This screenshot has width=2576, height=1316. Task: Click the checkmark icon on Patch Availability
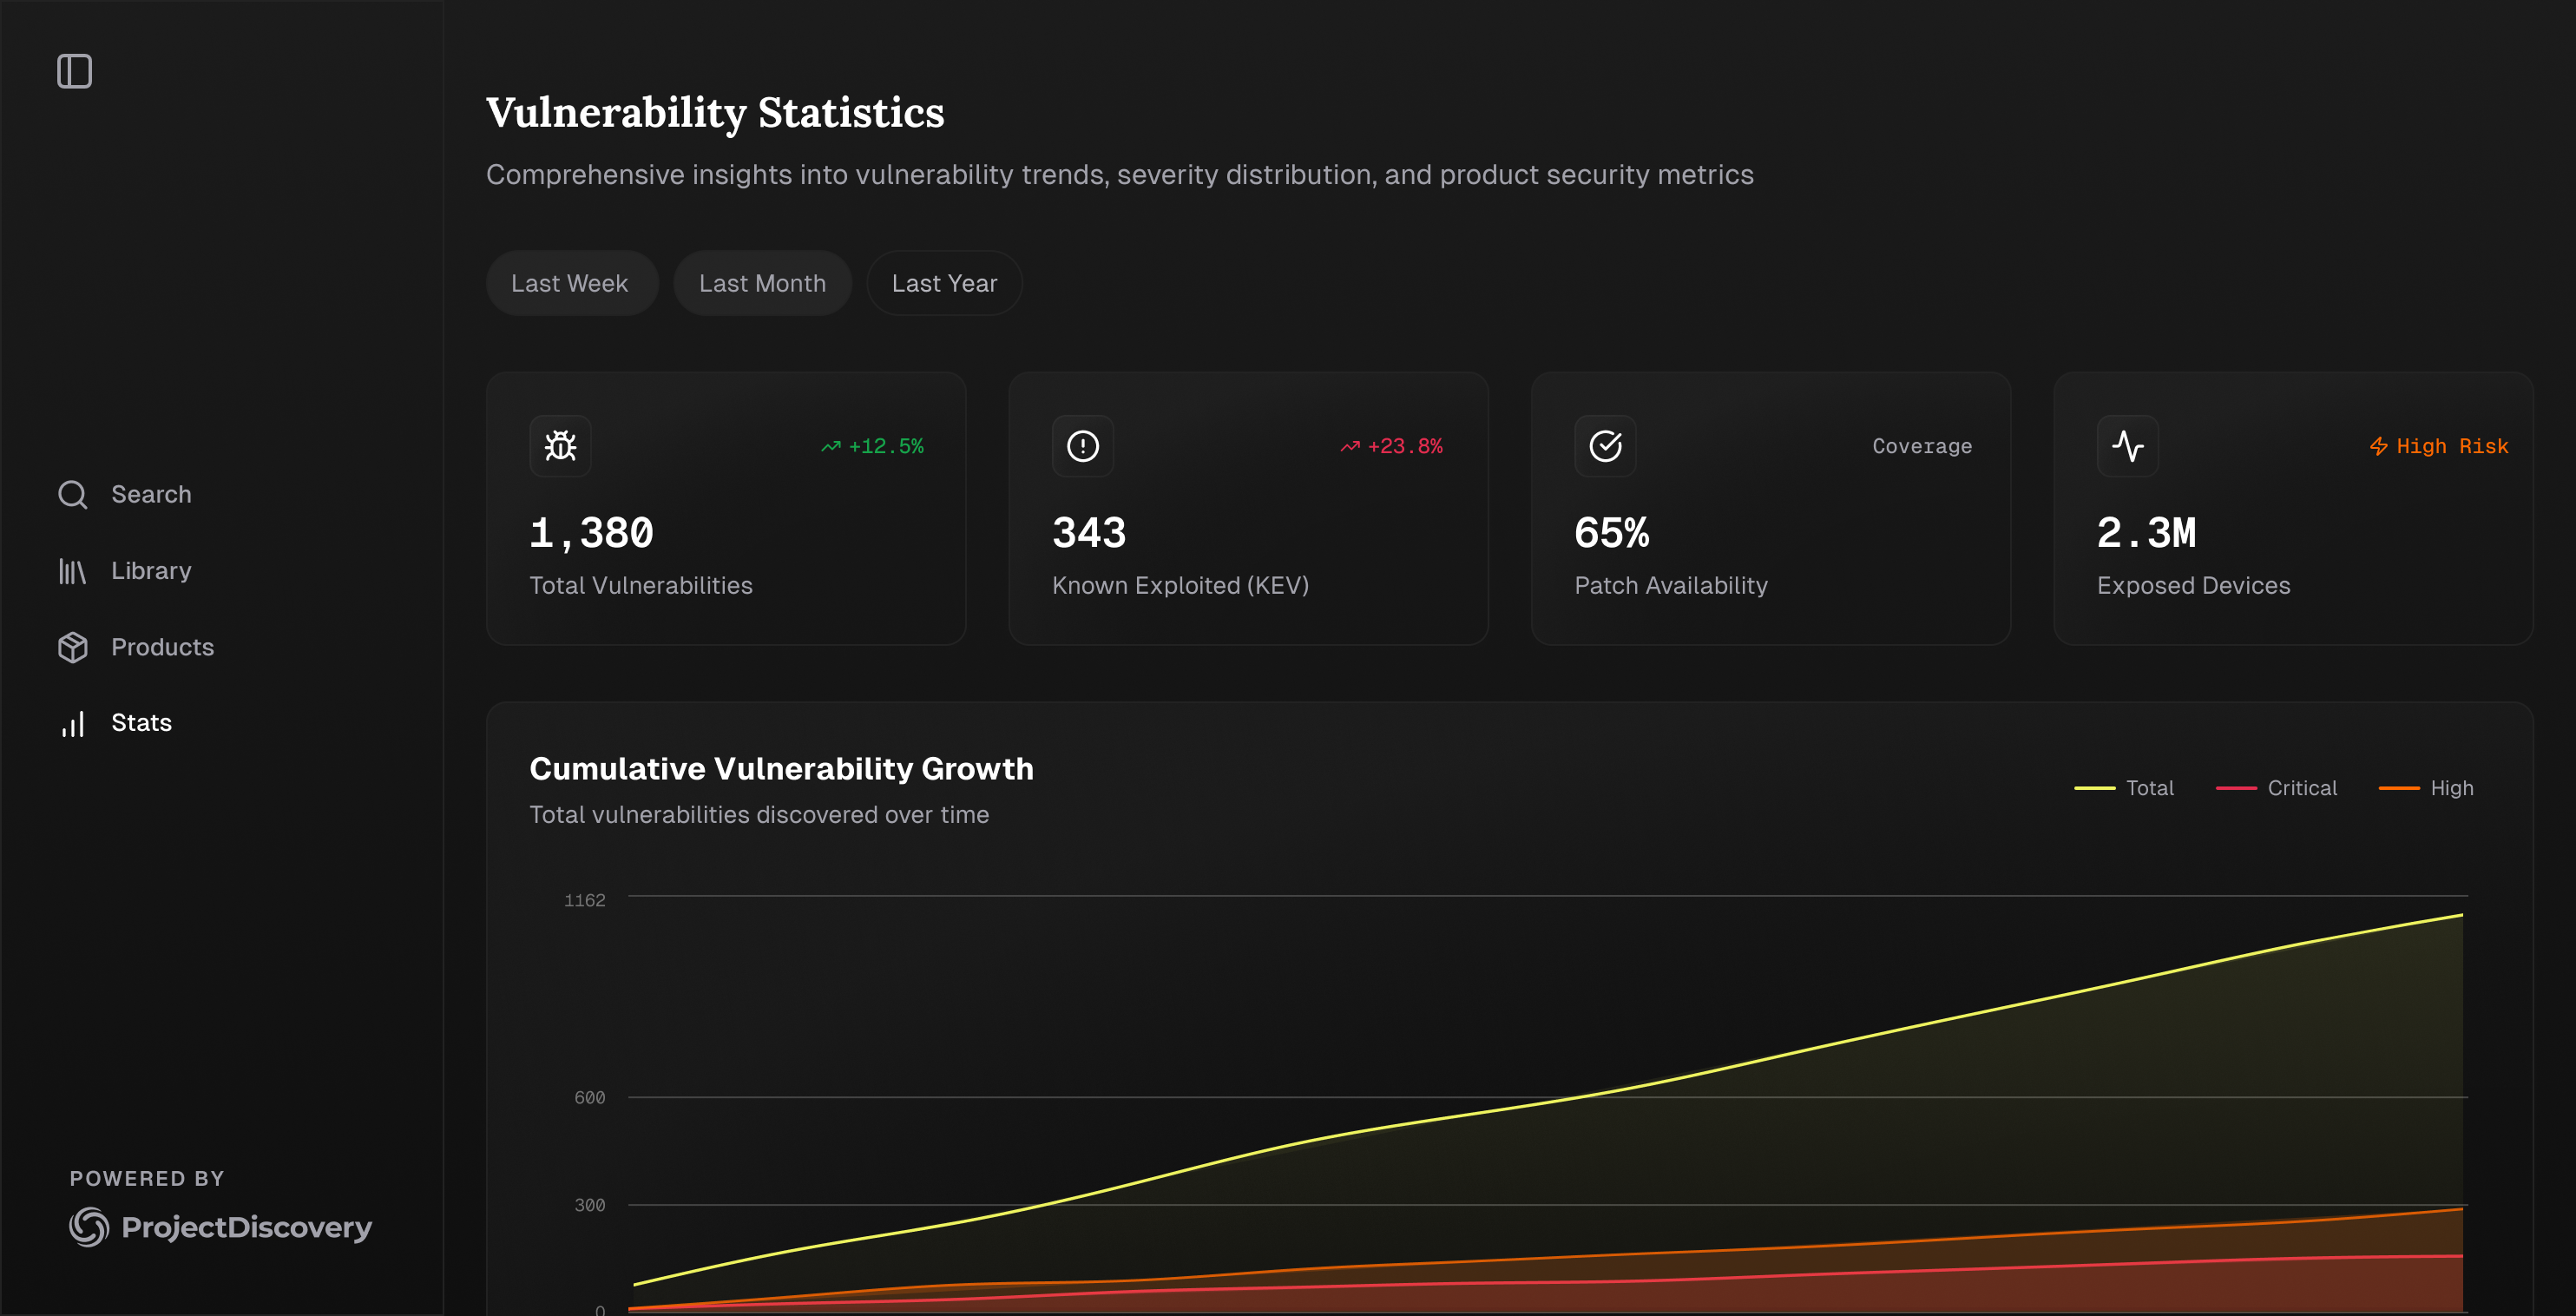pyautogui.click(x=1605, y=446)
